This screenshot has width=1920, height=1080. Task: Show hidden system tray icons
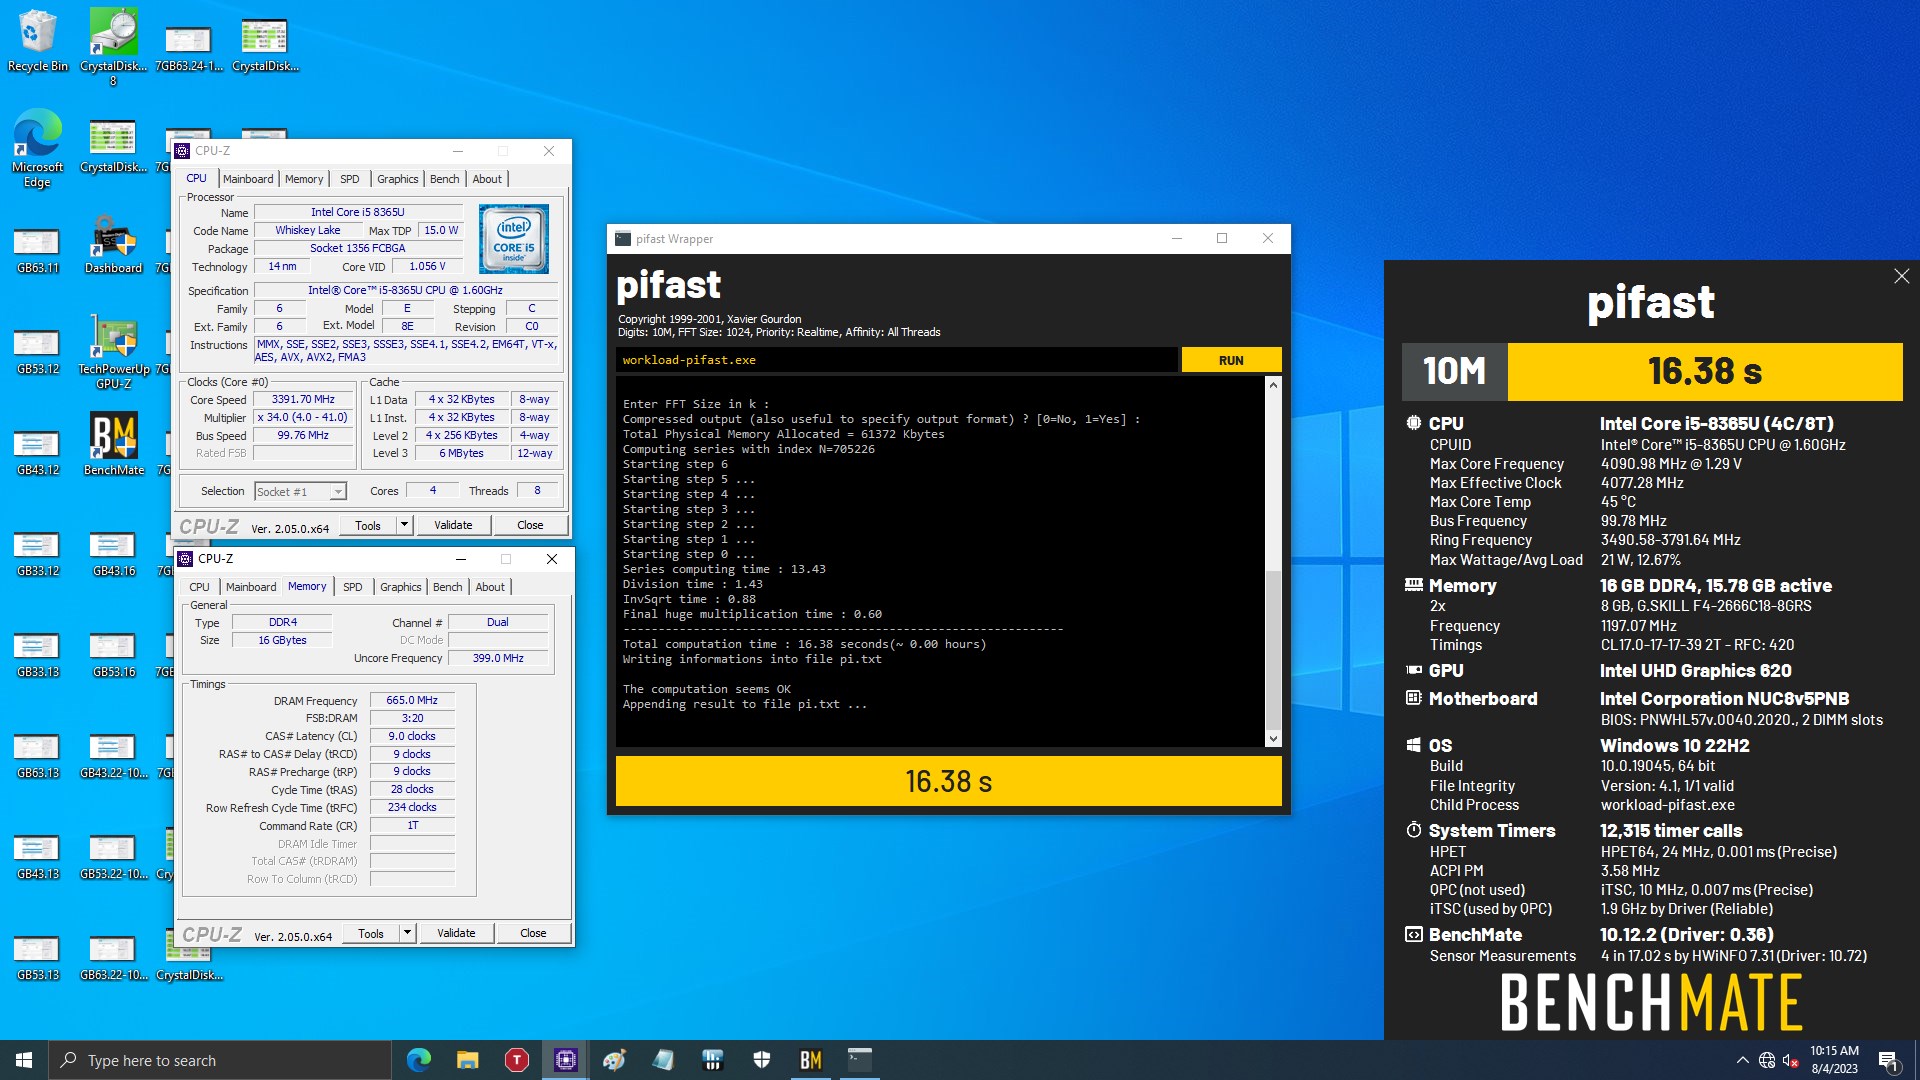1742,1060
